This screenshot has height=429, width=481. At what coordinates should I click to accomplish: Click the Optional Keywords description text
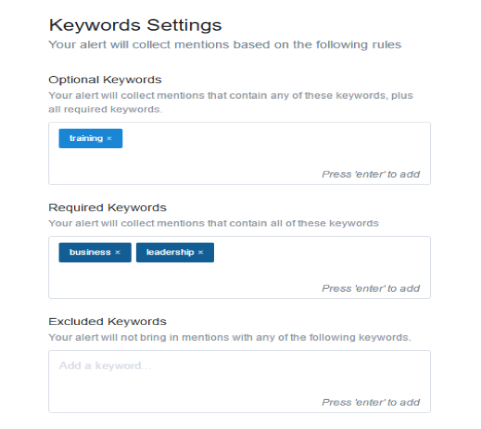tap(231, 102)
